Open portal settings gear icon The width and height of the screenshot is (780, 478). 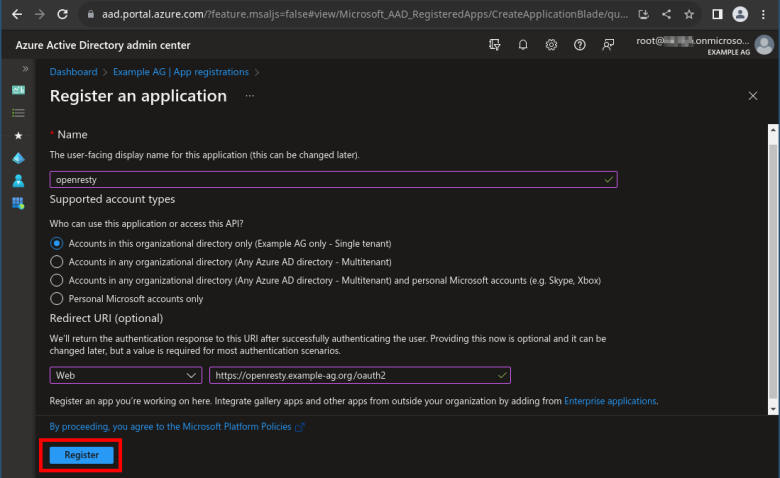tap(551, 45)
